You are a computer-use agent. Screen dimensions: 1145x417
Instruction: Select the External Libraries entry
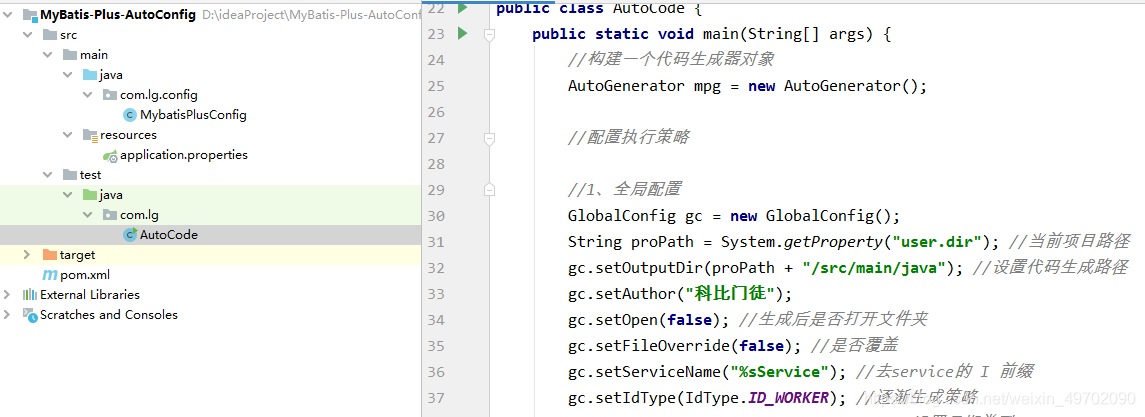click(90, 295)
